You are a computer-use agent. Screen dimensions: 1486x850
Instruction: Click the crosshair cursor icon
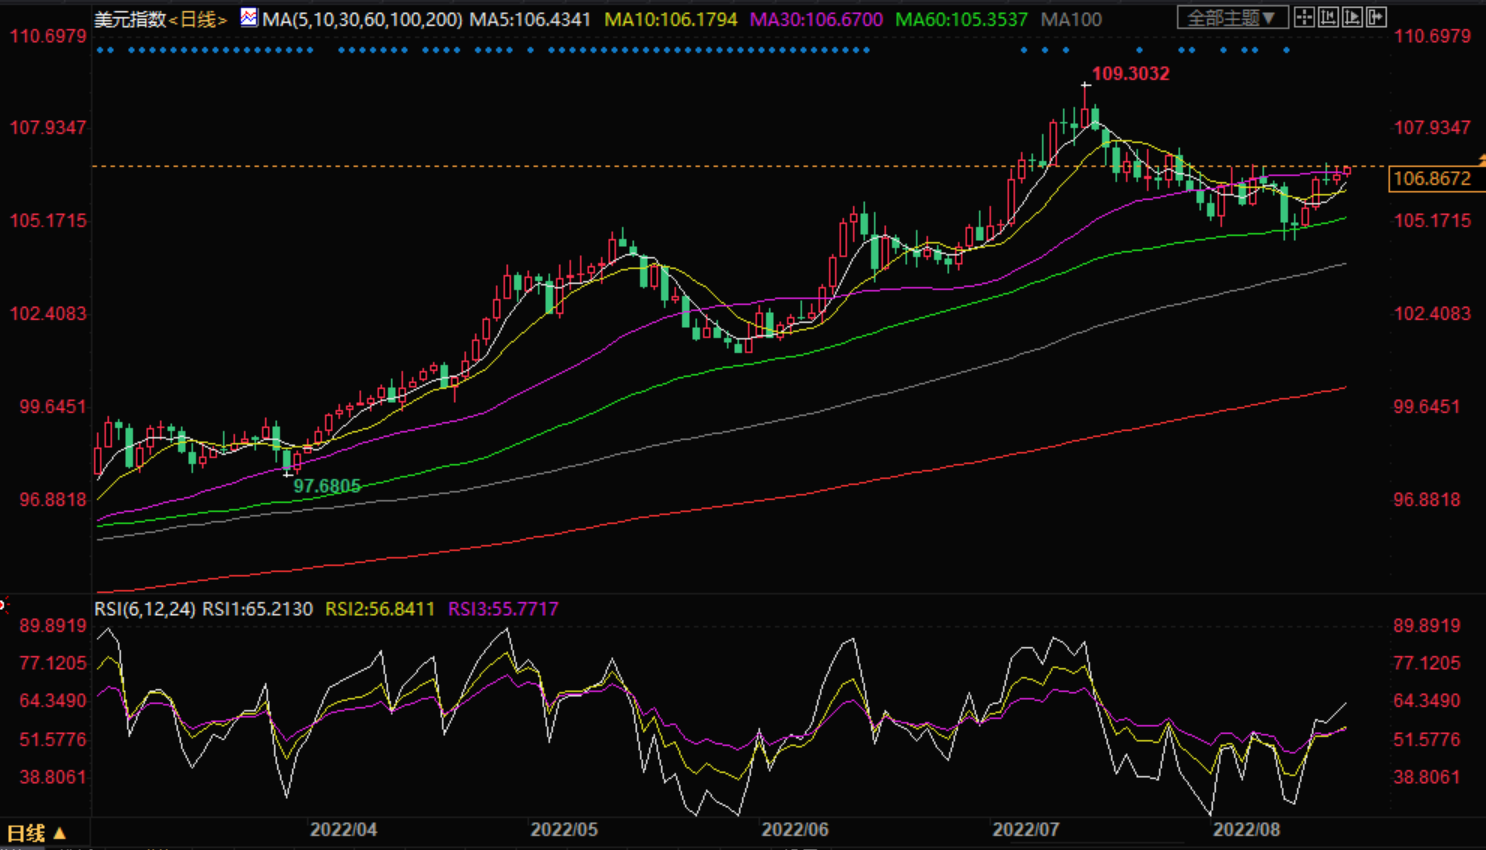(x=1304, y=17)
